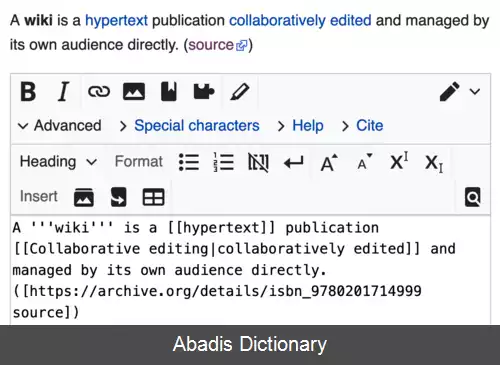Insert a reference with the bookmark icon
500x365 pixels.
click(169, 91)
